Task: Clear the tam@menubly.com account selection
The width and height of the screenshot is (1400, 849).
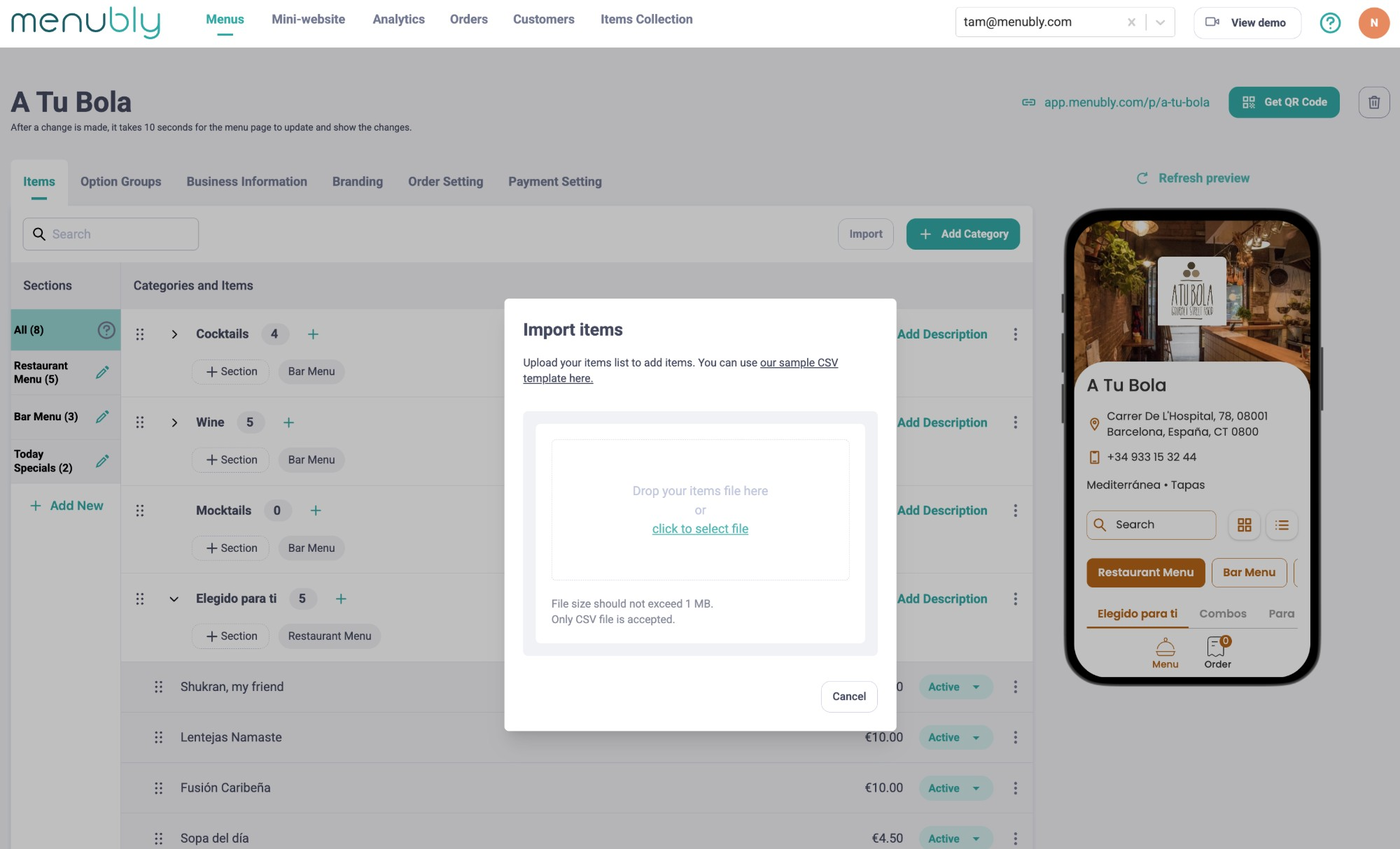Action: click(x=1131, y=22)
